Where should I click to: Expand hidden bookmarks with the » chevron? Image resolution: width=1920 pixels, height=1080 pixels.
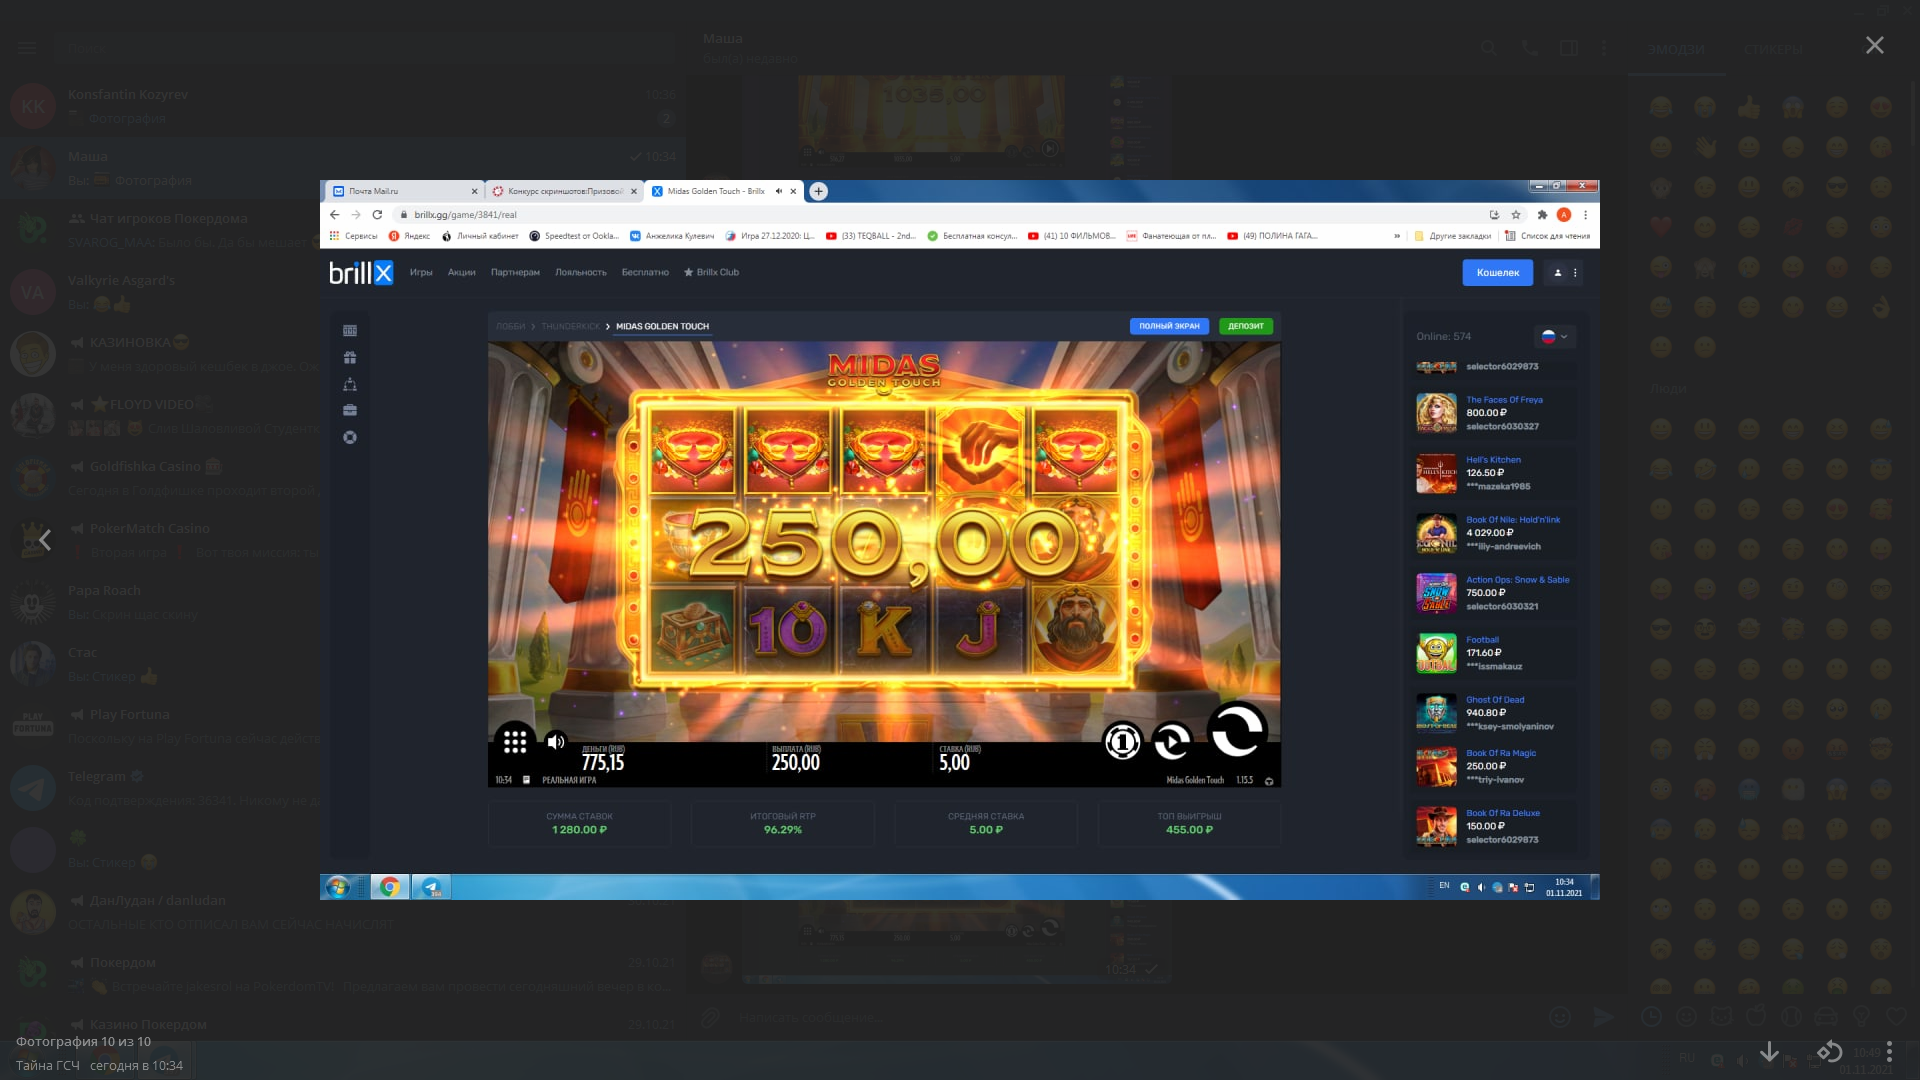[1397, 236]
